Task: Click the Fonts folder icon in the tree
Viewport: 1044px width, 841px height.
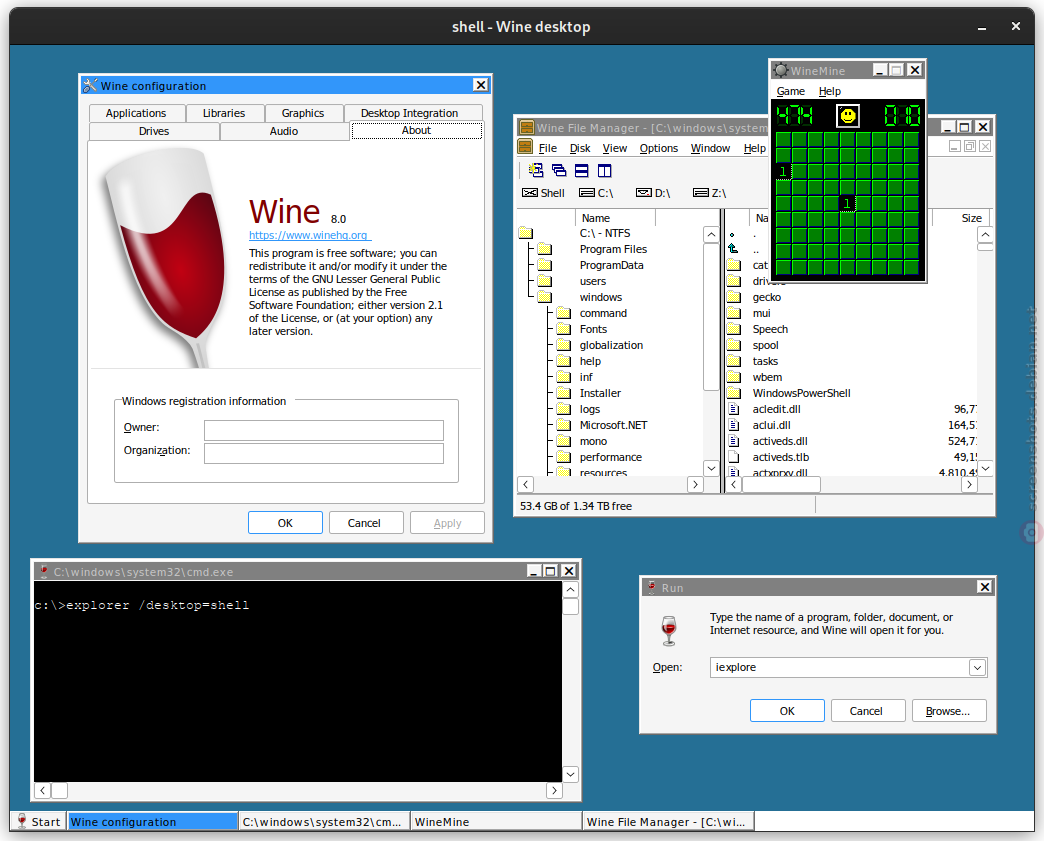Action: pyautogui.click(x=564, y=329)
